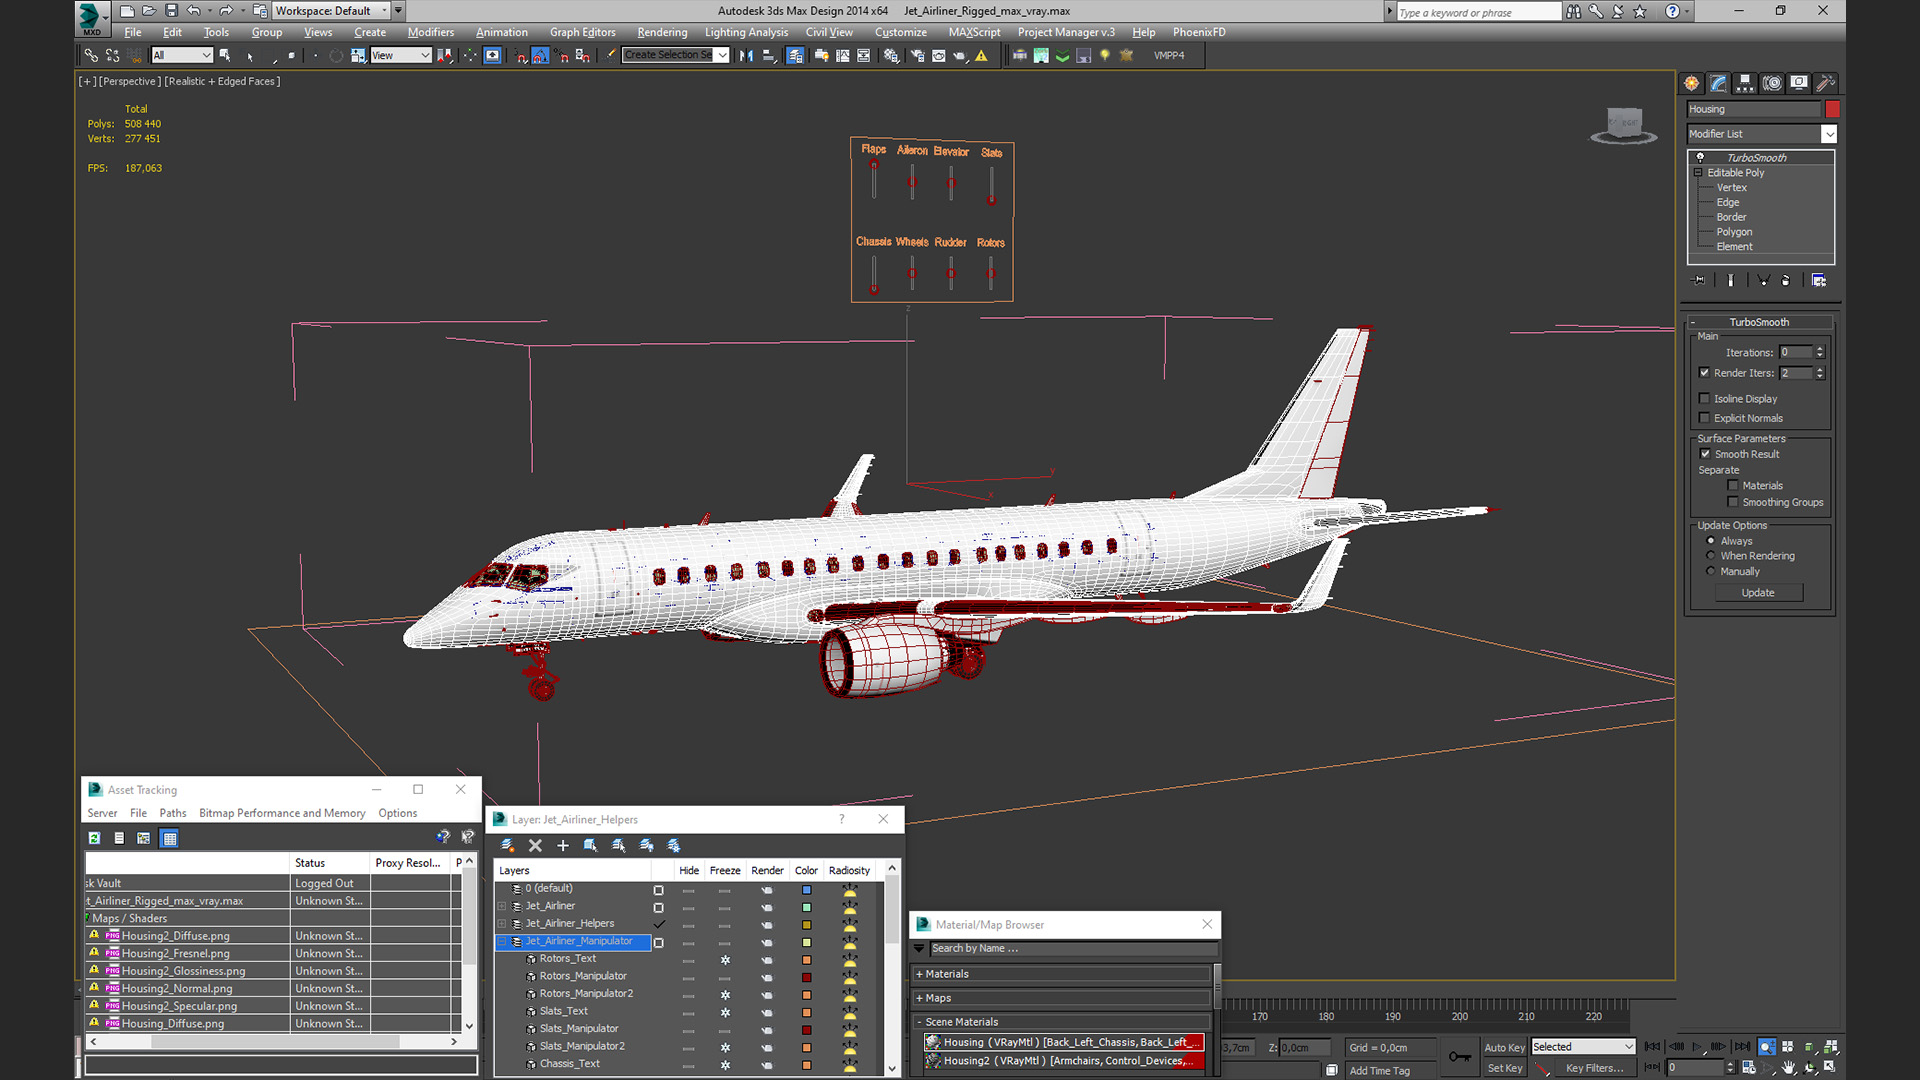The width and height of the screenshot is (1920, 1080).
Task: Click the Go to End playback icon
Action: tap(1742, 1047)
